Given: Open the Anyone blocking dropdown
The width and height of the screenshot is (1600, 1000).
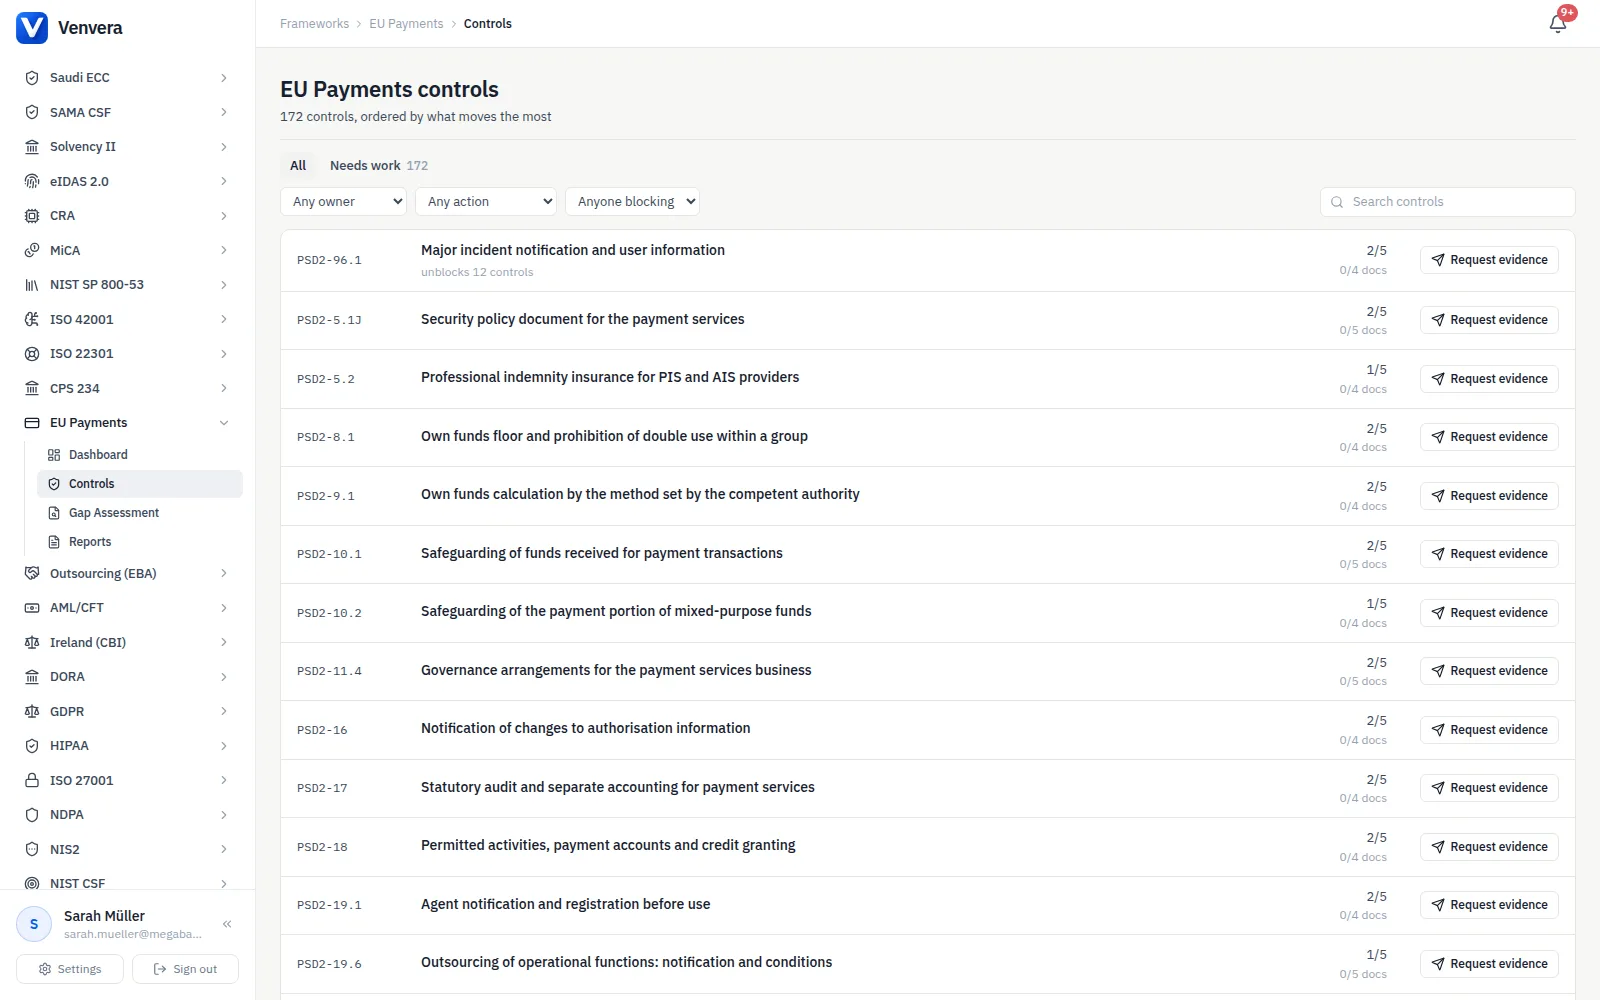Looking at the screenshot, I should click(632, 202).
